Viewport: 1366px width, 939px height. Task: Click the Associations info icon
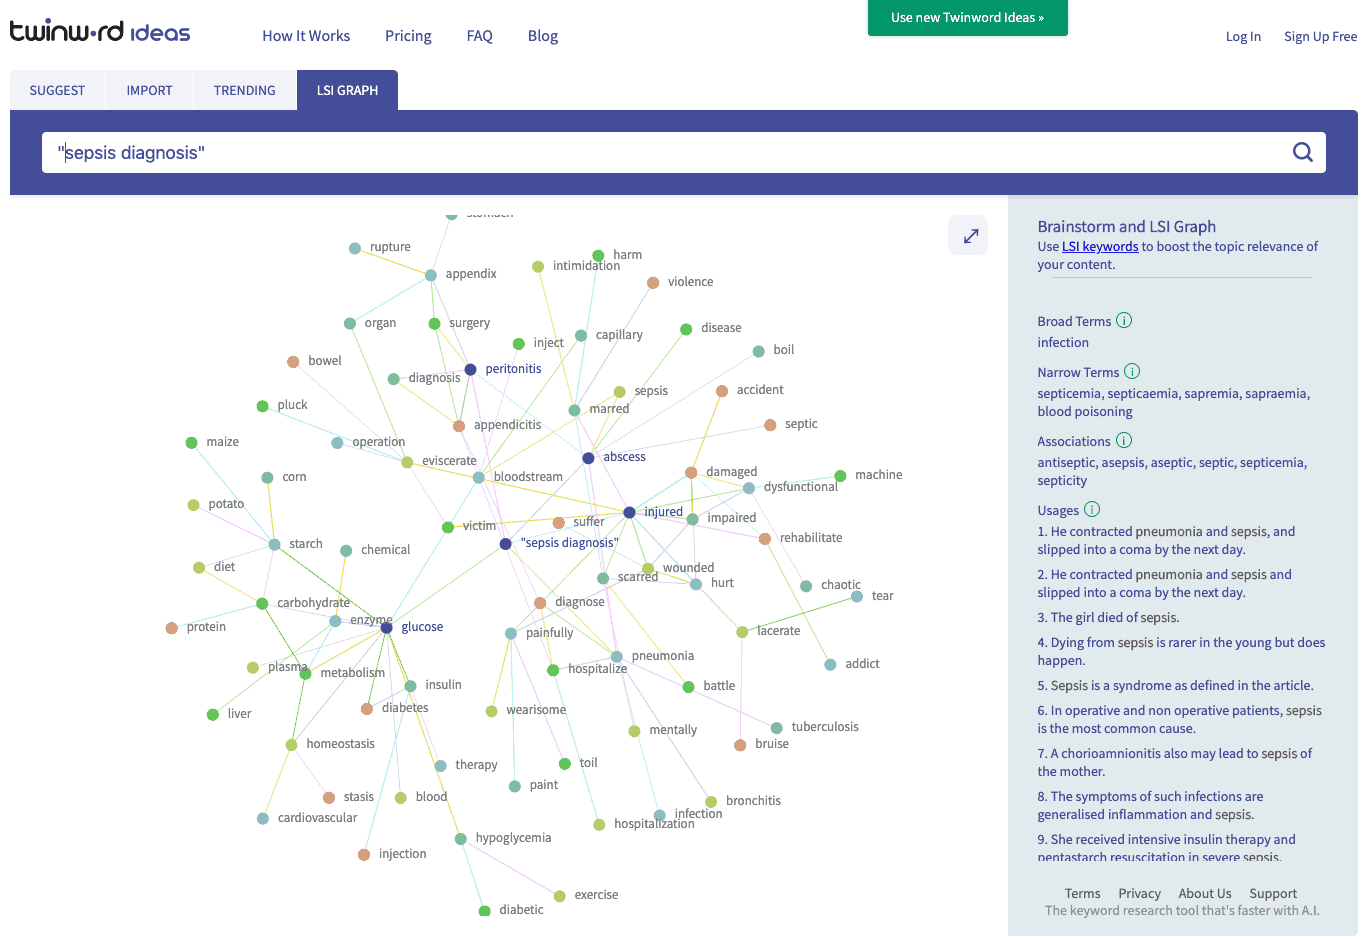1124,441
